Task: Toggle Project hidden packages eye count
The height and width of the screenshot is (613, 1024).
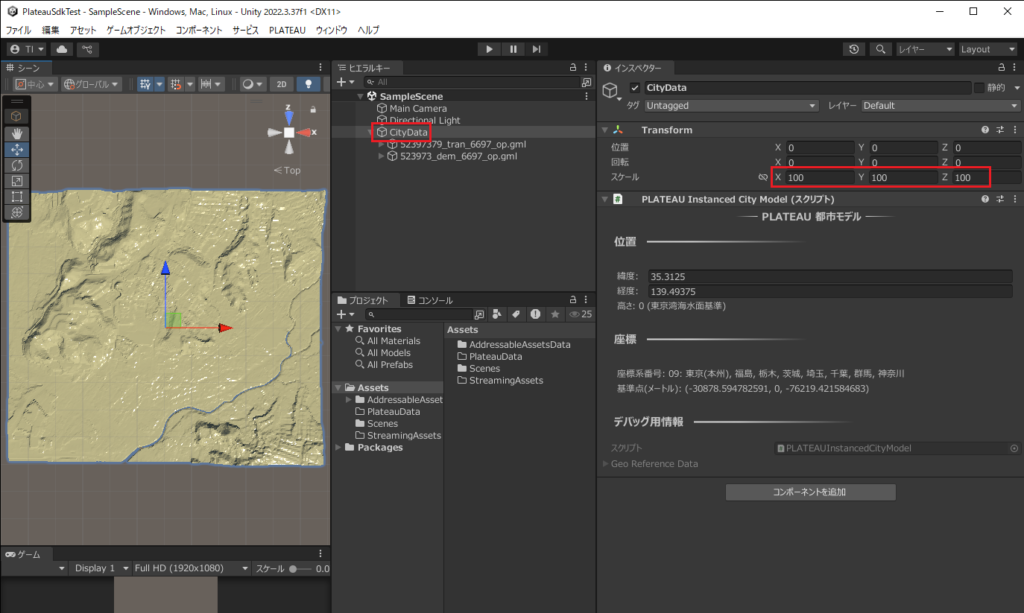Action: pos(580,315)
